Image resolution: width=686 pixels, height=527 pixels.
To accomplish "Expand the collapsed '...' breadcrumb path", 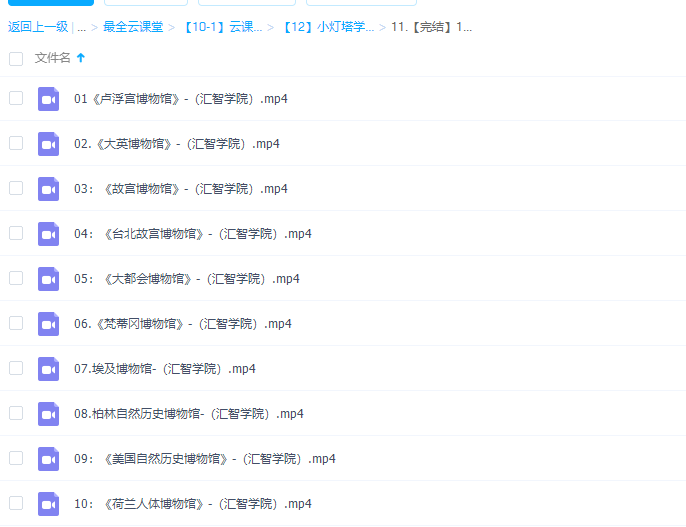I will pos(81,27).
